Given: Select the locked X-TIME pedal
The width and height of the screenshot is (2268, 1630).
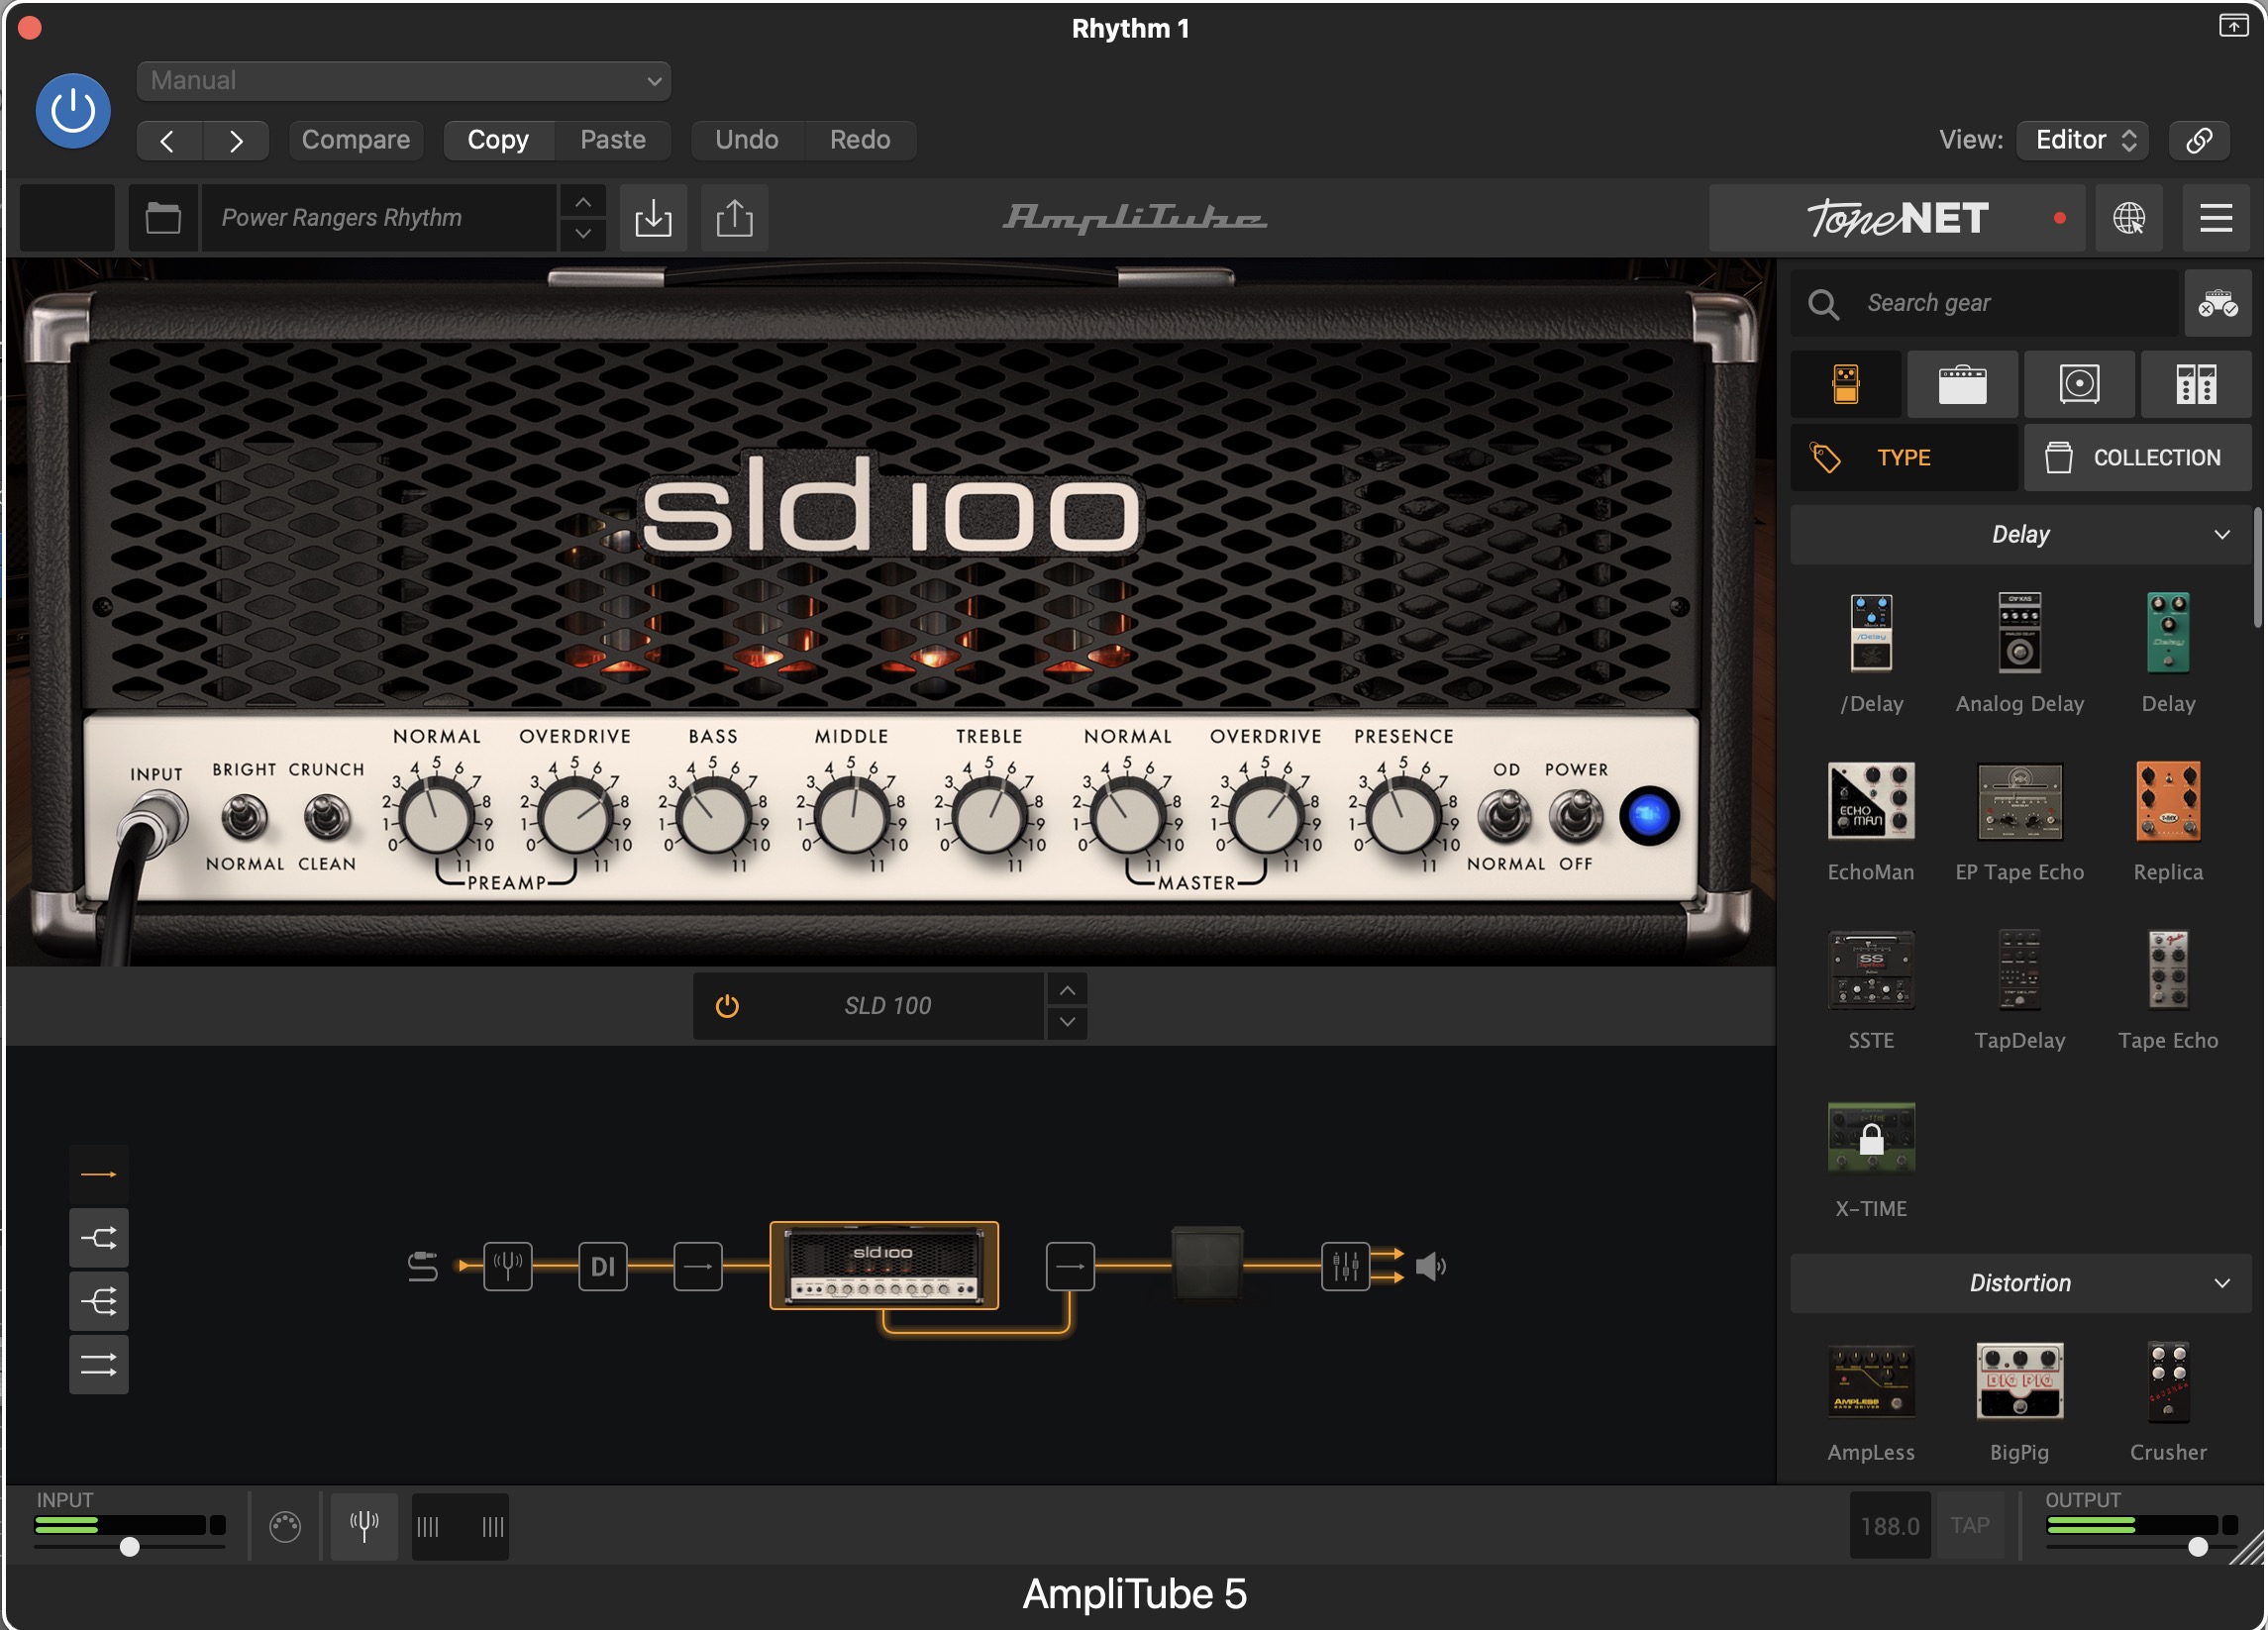Looking at the screenshot, I should tap(1871, 1138).
